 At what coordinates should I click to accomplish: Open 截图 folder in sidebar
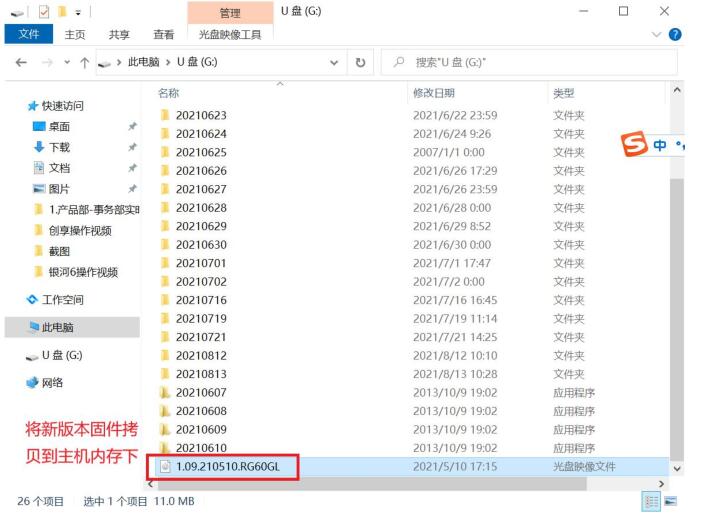59,251
